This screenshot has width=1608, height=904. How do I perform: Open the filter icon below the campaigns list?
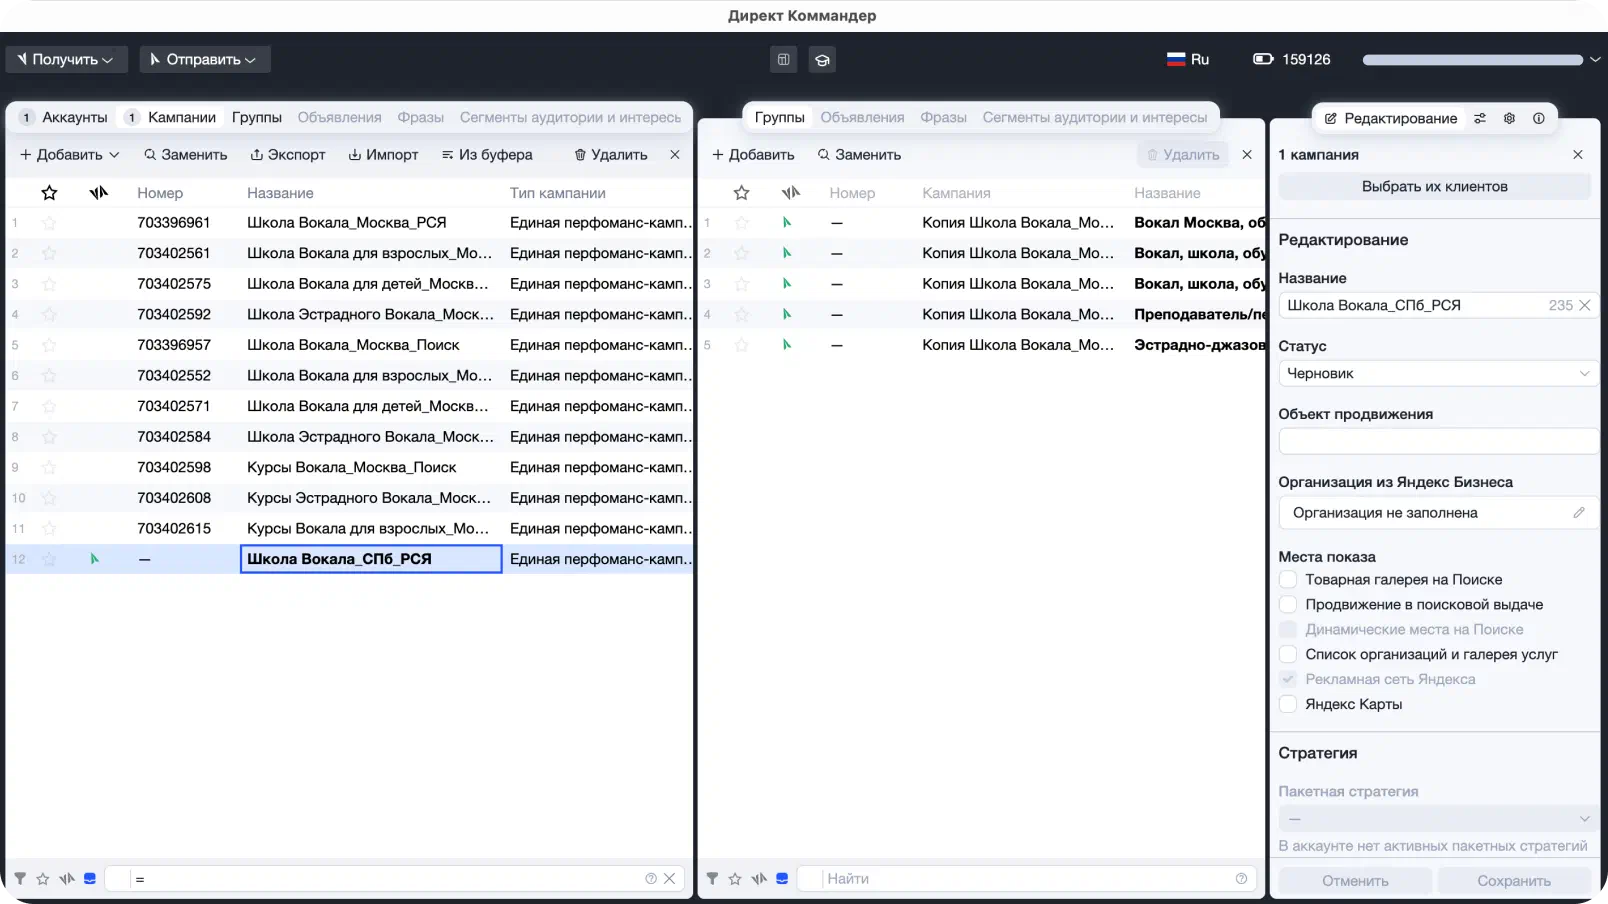[20, 879]
